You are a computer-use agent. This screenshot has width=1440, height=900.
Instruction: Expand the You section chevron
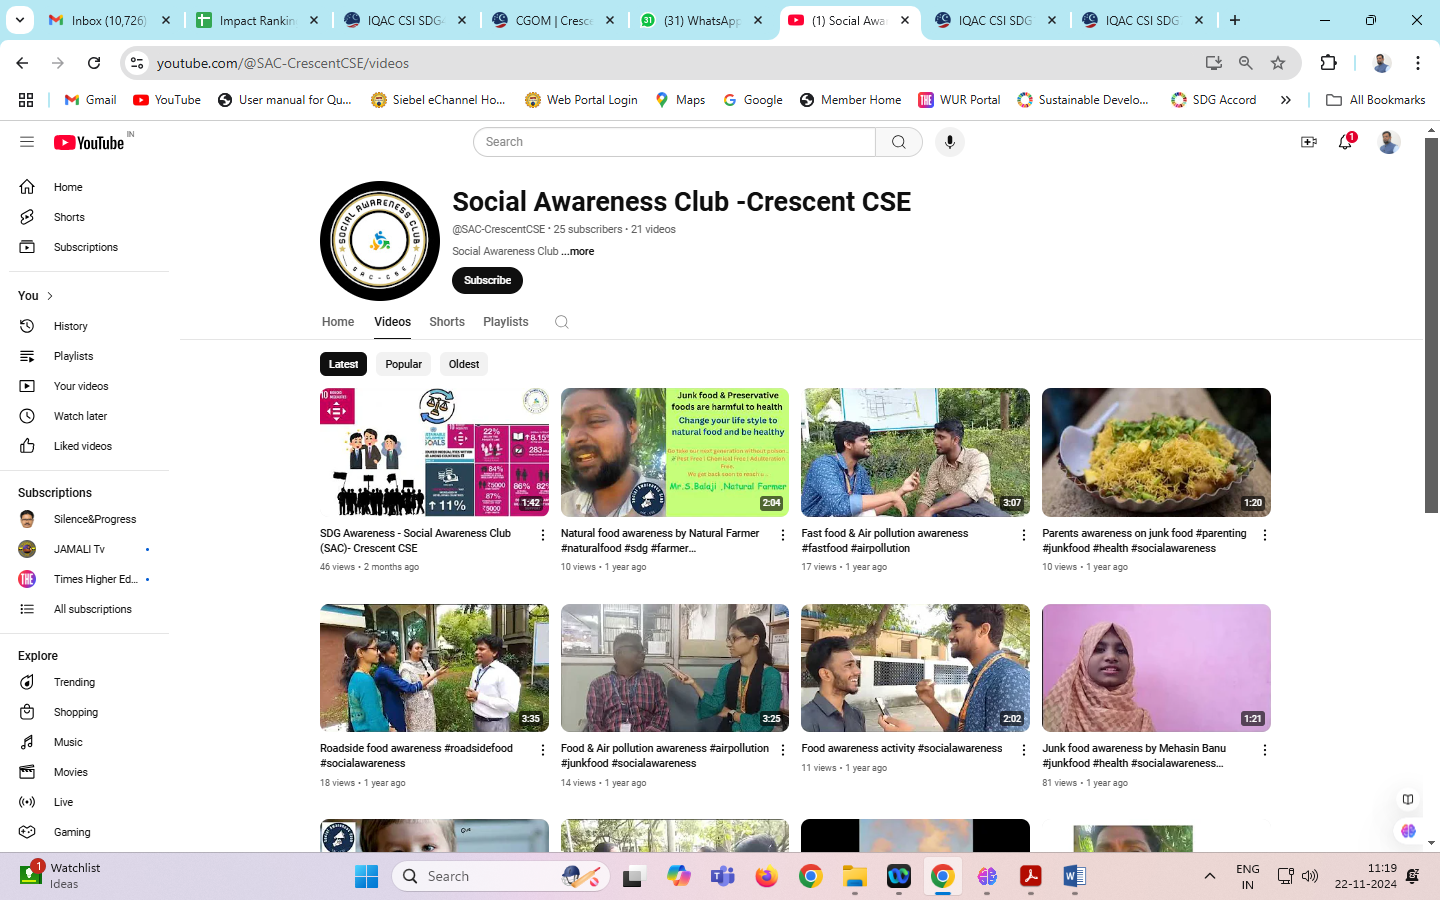(x=50, y=296)
